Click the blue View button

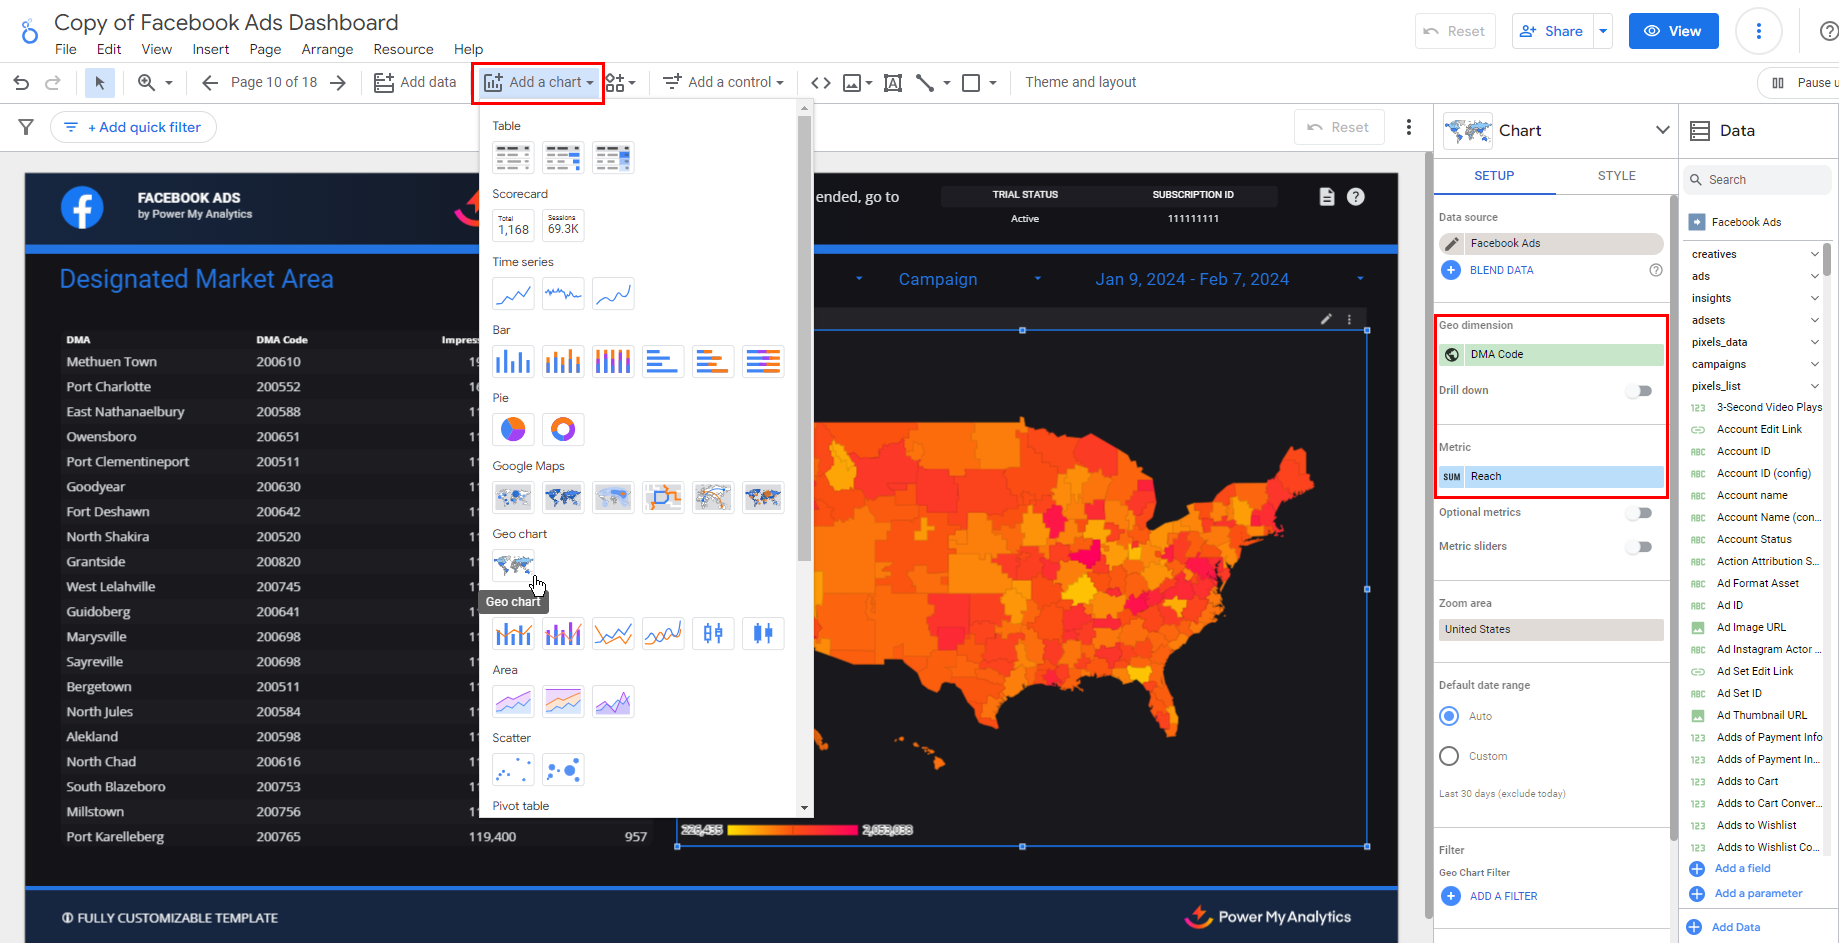click(x=1673, y=31)
